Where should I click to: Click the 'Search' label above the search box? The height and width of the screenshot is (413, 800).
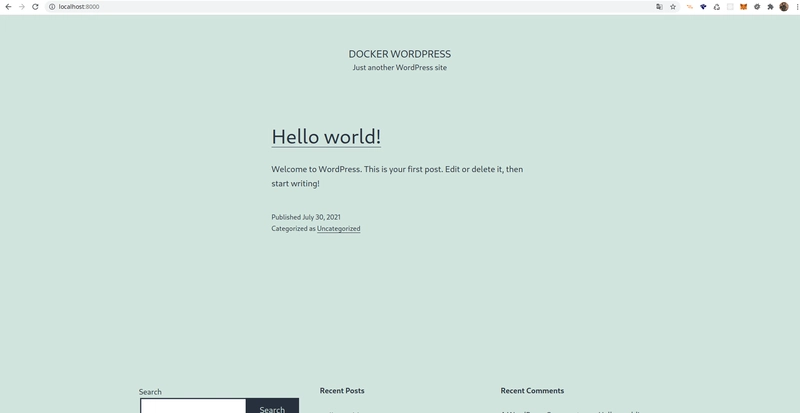pyautogui.click(x=150, y=392)
